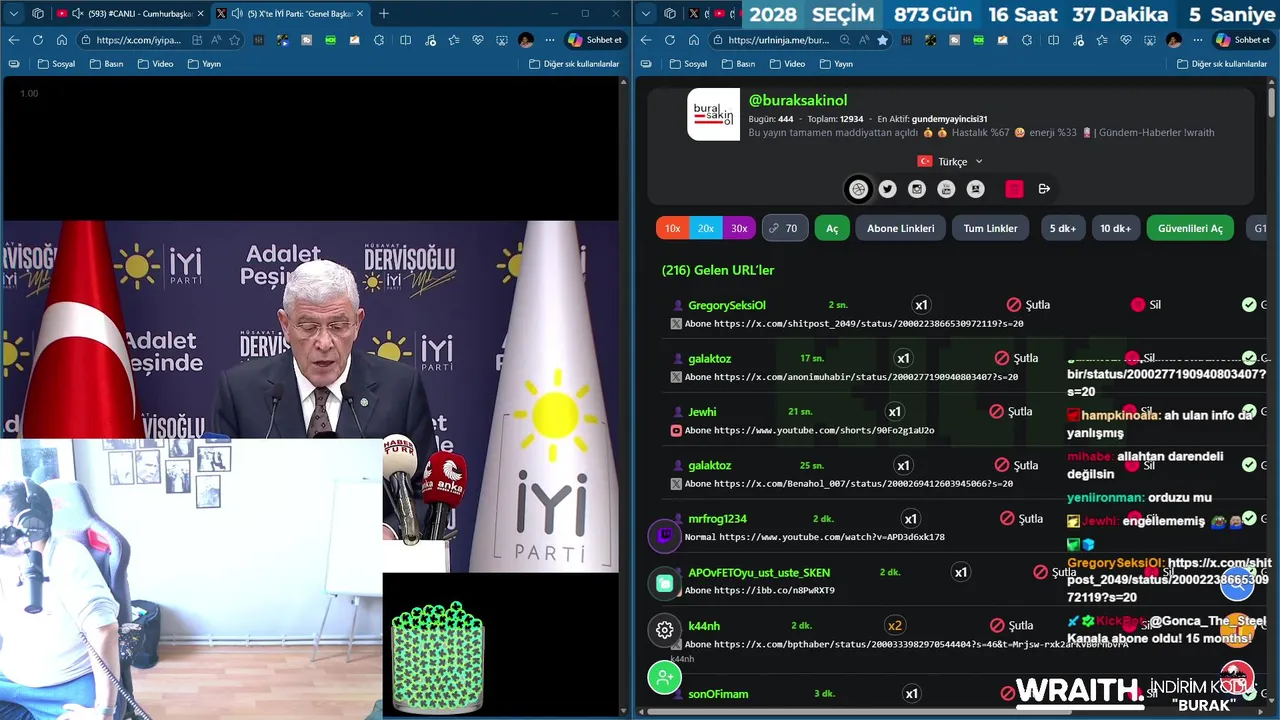Open the Basın bookmarks folder in left browser

point(107,64)
